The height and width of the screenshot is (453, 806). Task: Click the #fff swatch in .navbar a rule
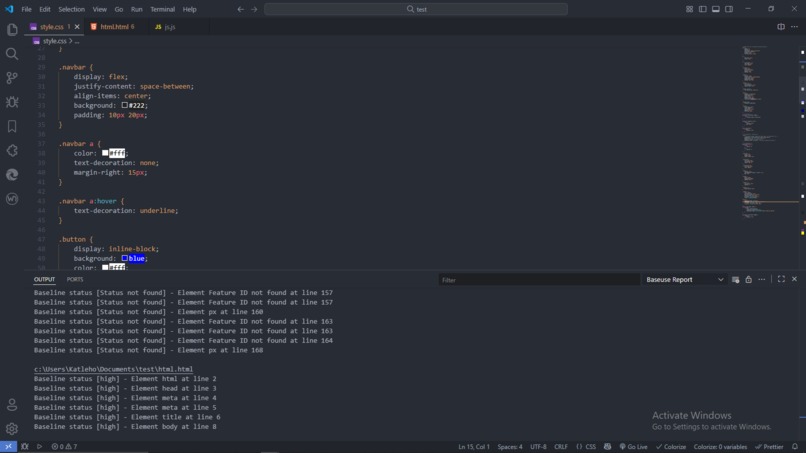tap(105, 153)
